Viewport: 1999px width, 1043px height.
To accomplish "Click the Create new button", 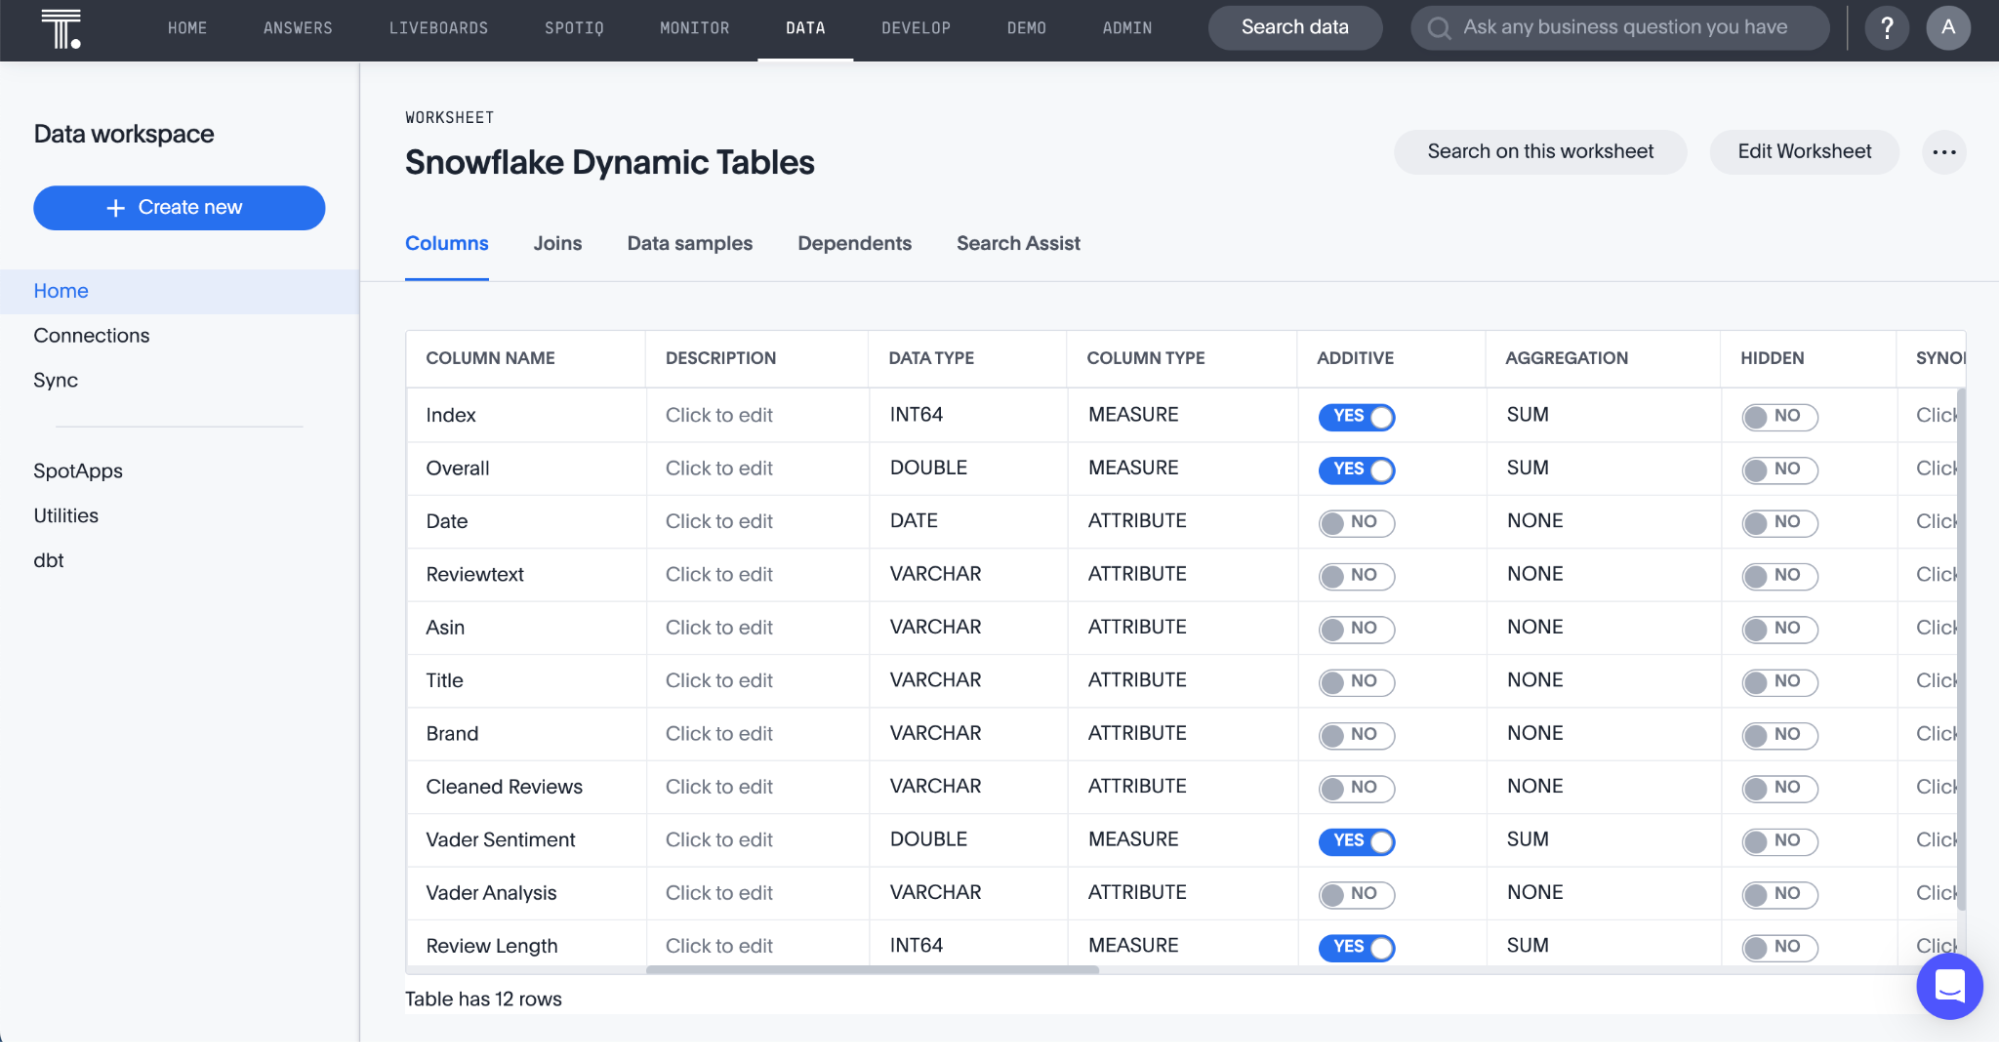I will point(179,208).
